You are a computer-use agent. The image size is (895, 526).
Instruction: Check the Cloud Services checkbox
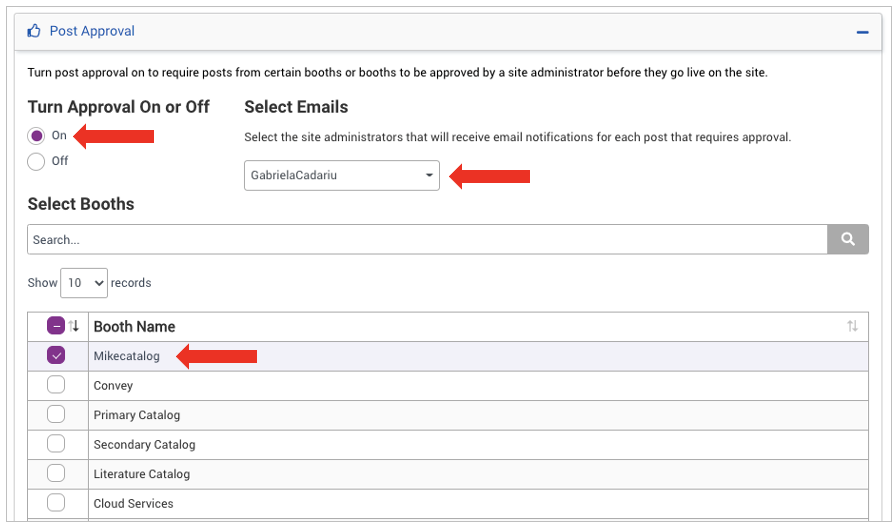click(x=56, y=503)
